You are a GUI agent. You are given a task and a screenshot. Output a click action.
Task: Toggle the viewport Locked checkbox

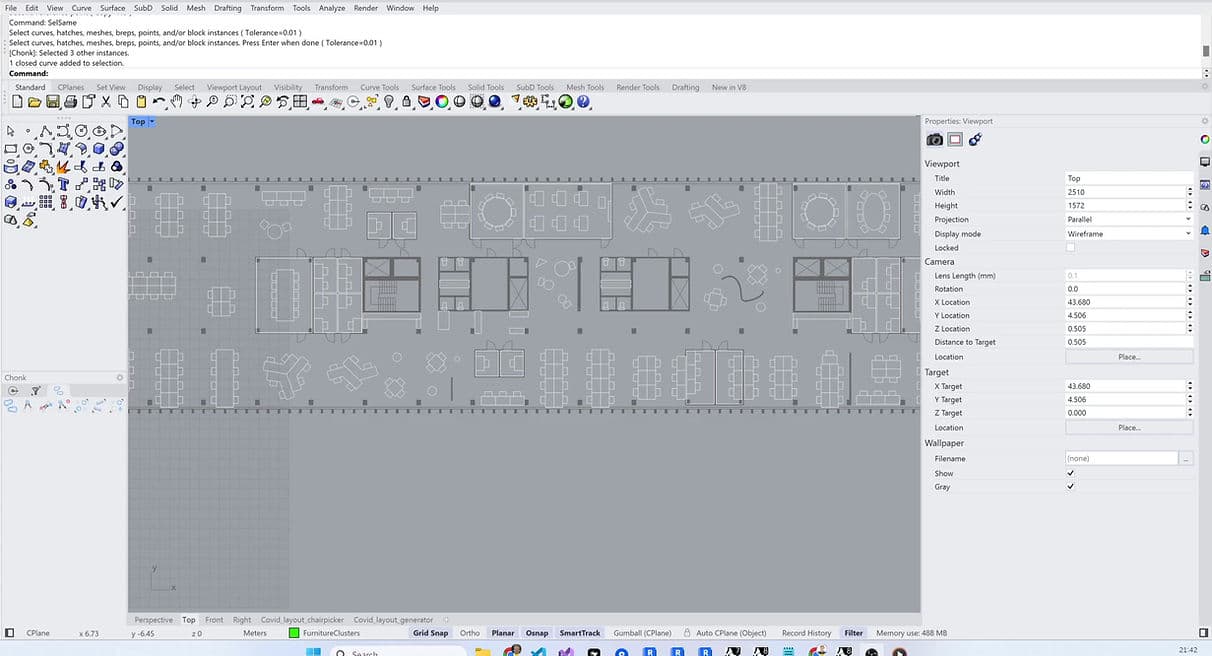(x=1071, y=247)
